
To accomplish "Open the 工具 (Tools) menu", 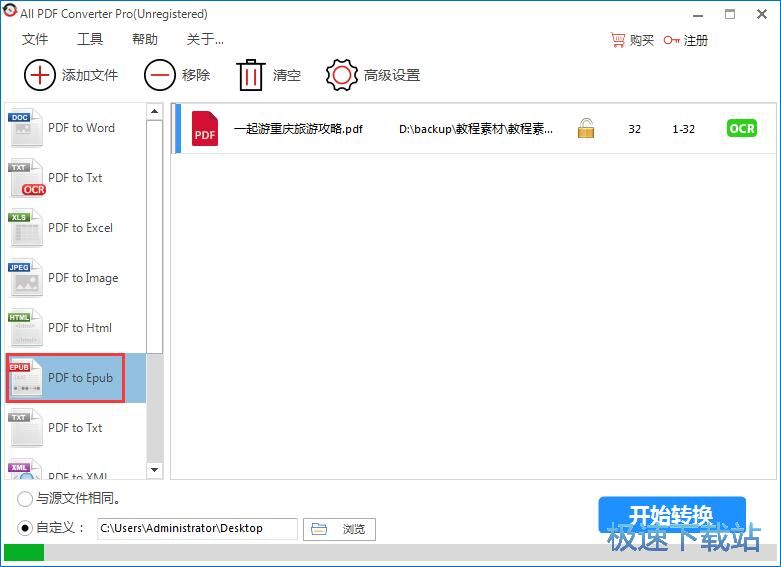I will [90, 39].
